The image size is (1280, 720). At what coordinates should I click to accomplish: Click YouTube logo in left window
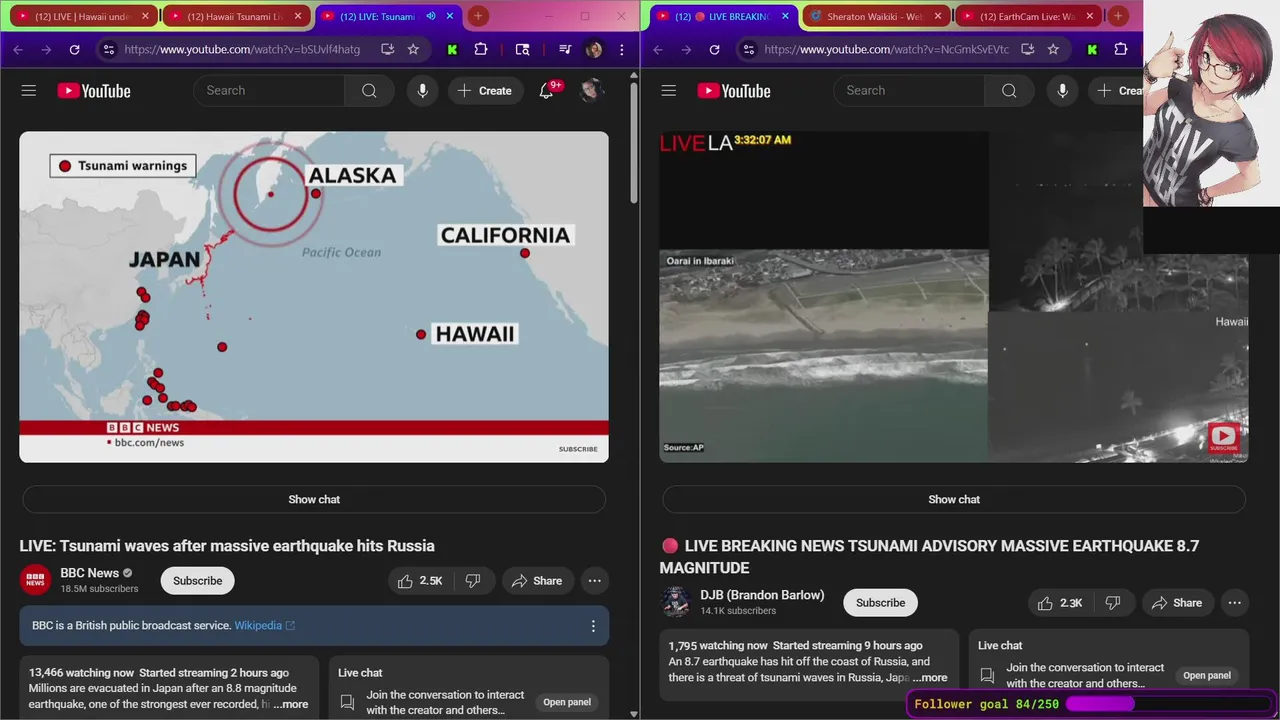(94, 91)
